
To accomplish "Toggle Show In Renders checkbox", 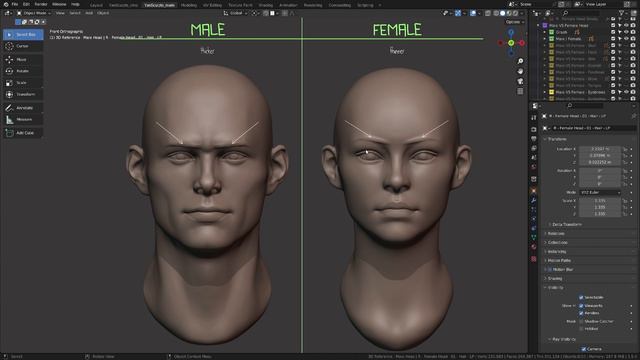I will [581, 313].
